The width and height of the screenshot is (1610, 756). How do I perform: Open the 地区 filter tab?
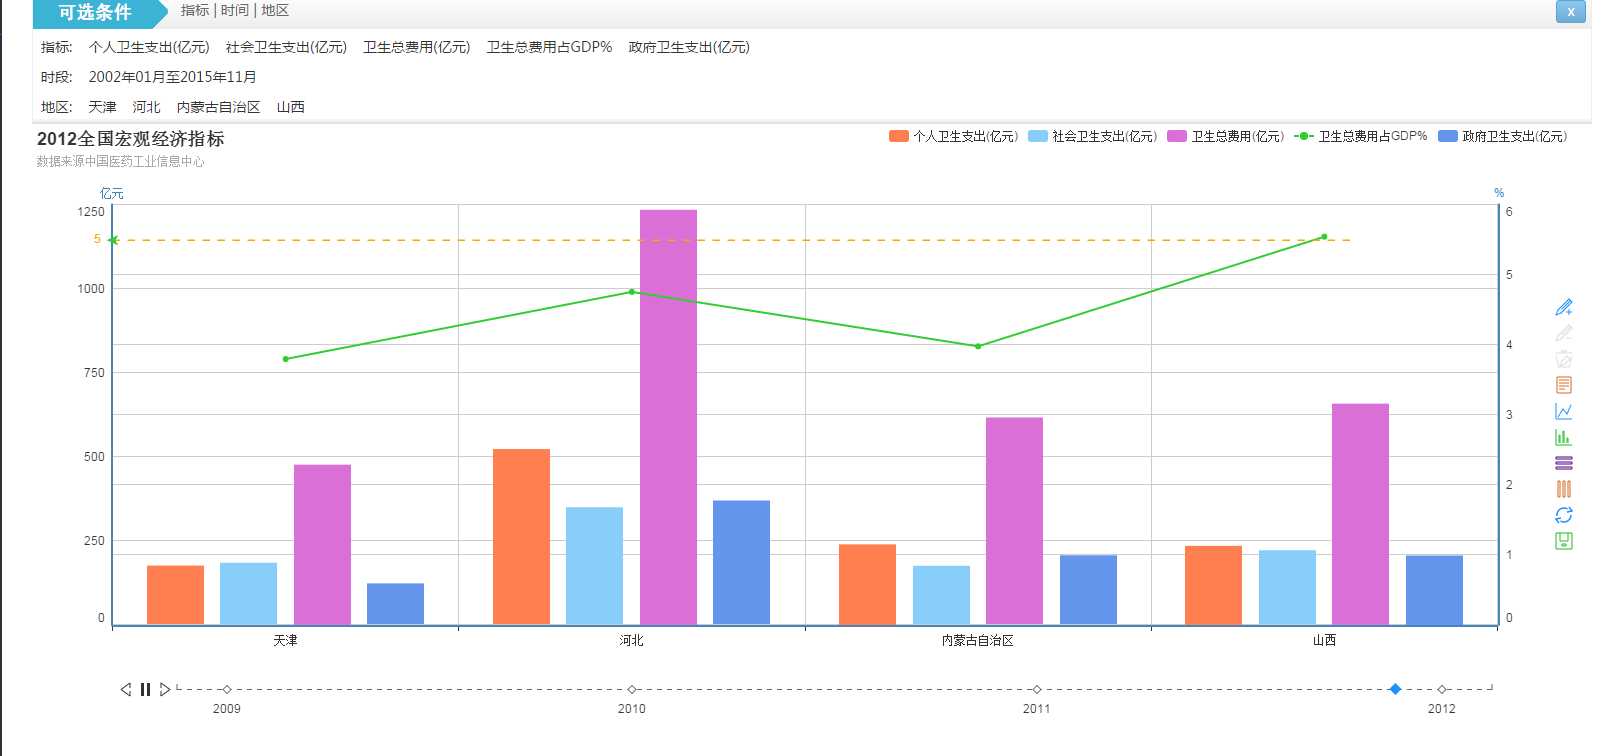tap(275, 10)
